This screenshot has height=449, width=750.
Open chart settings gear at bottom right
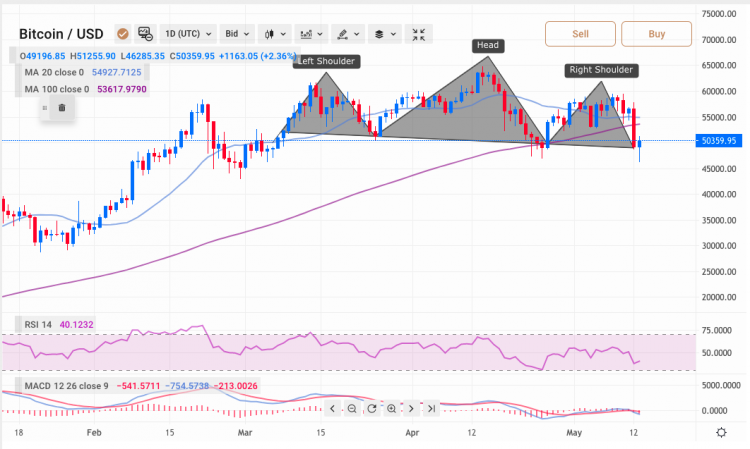(x=721, y=433)
